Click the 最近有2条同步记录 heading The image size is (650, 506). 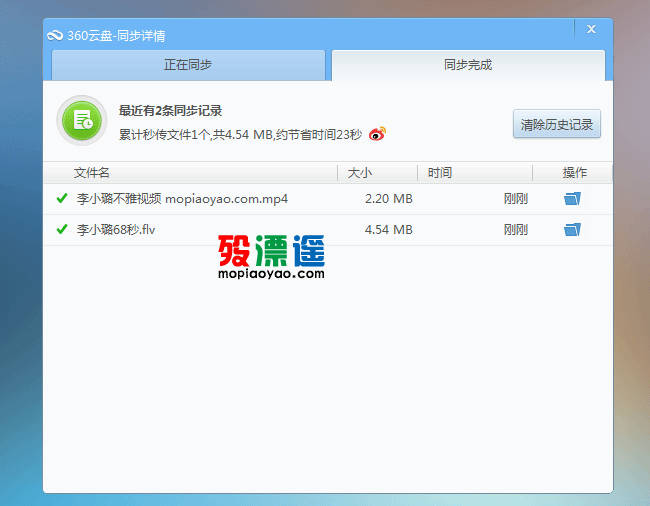(x=170, y=111)
